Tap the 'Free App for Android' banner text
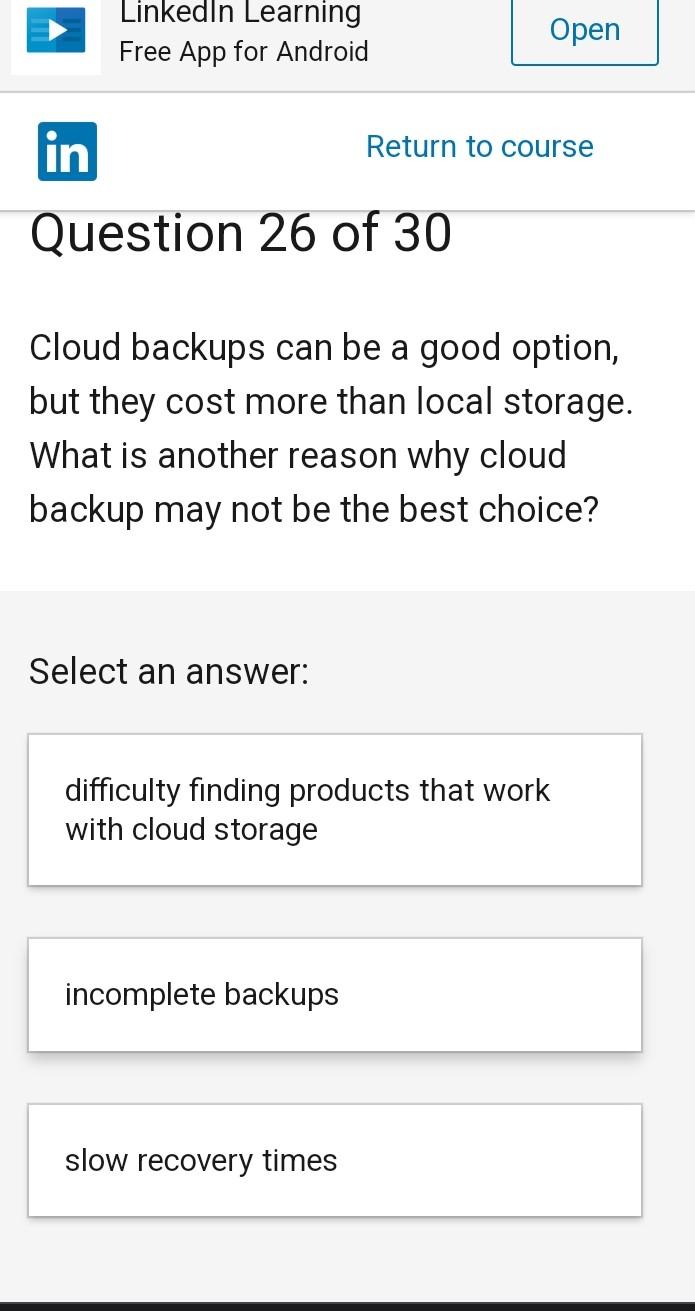 [x=244, y=52]
